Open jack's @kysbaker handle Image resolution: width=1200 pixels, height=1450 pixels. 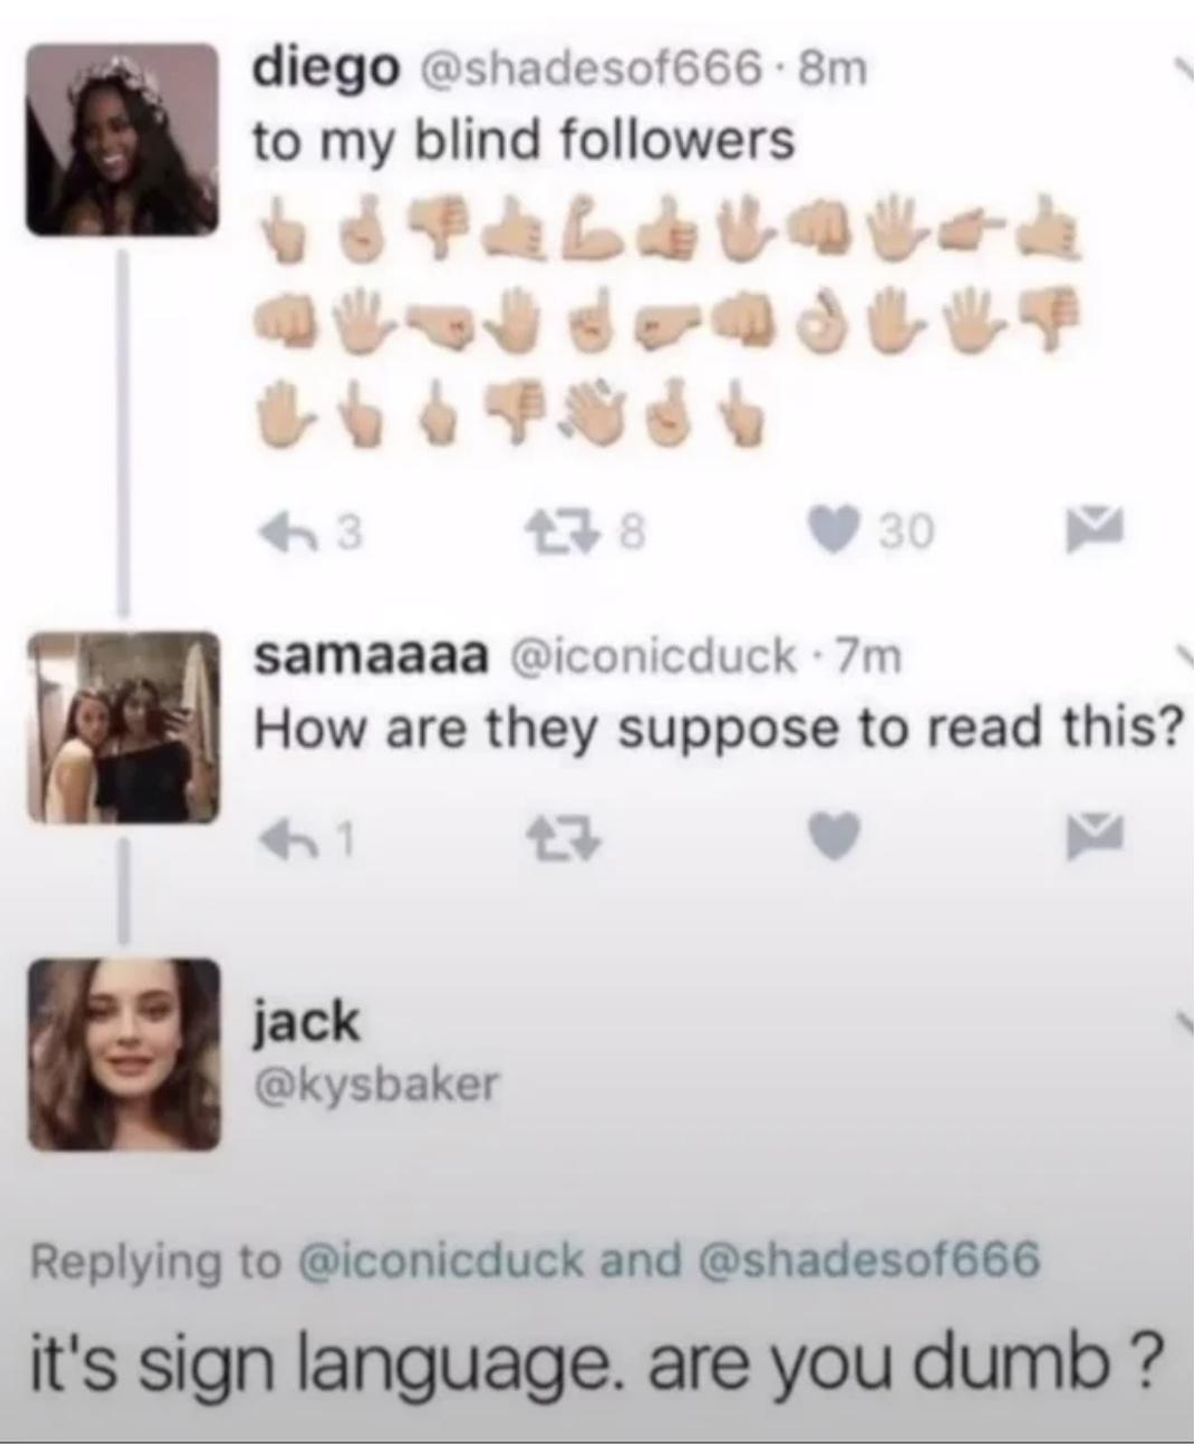[x=377, y=1084]
